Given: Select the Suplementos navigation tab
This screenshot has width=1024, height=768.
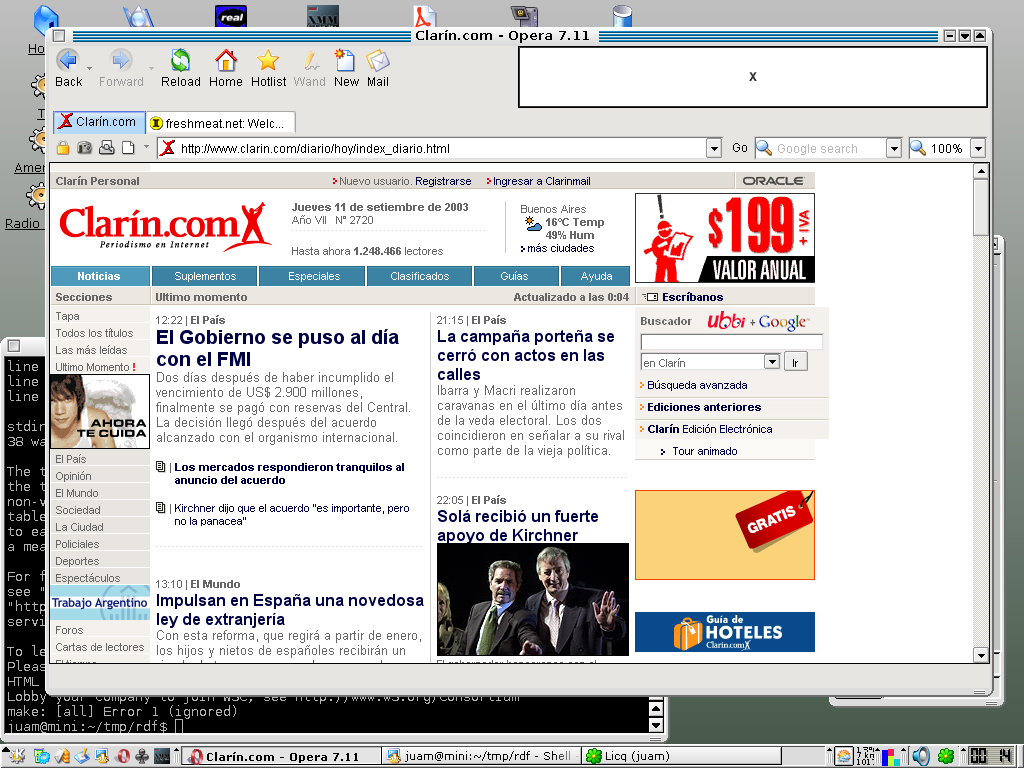Looking at the screenshot, I should tap(204, 276).
